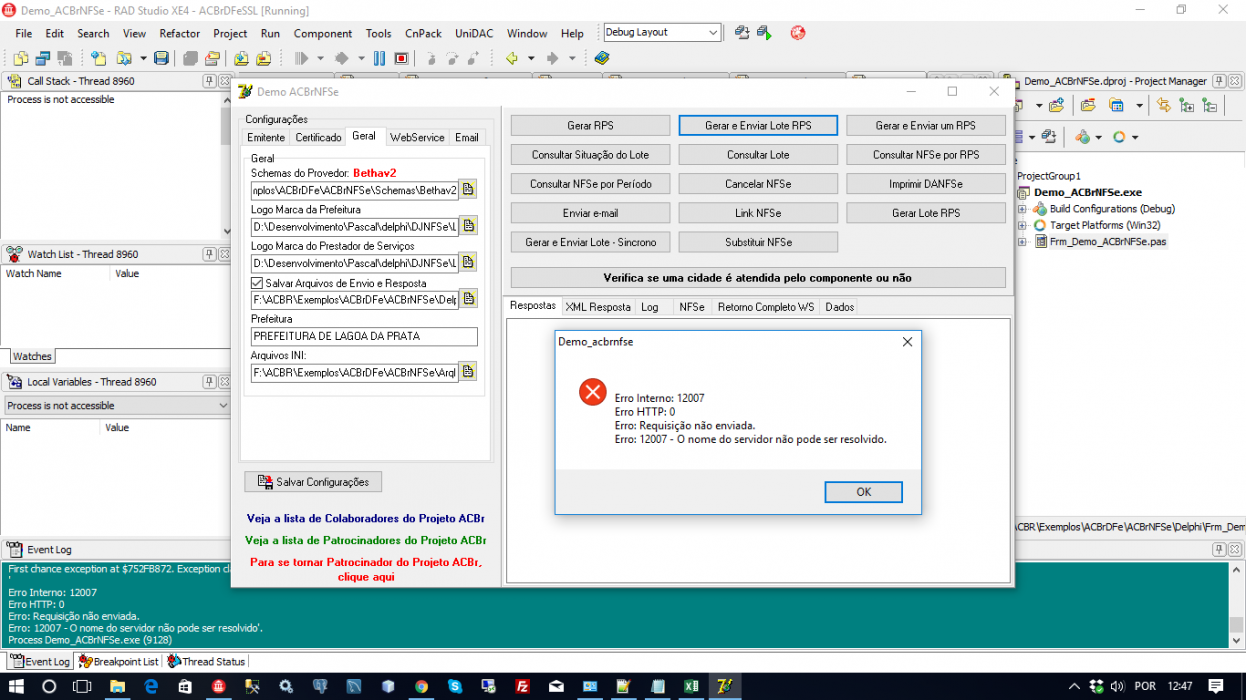Switch to the WebService configuration tab

coord(417,137)
